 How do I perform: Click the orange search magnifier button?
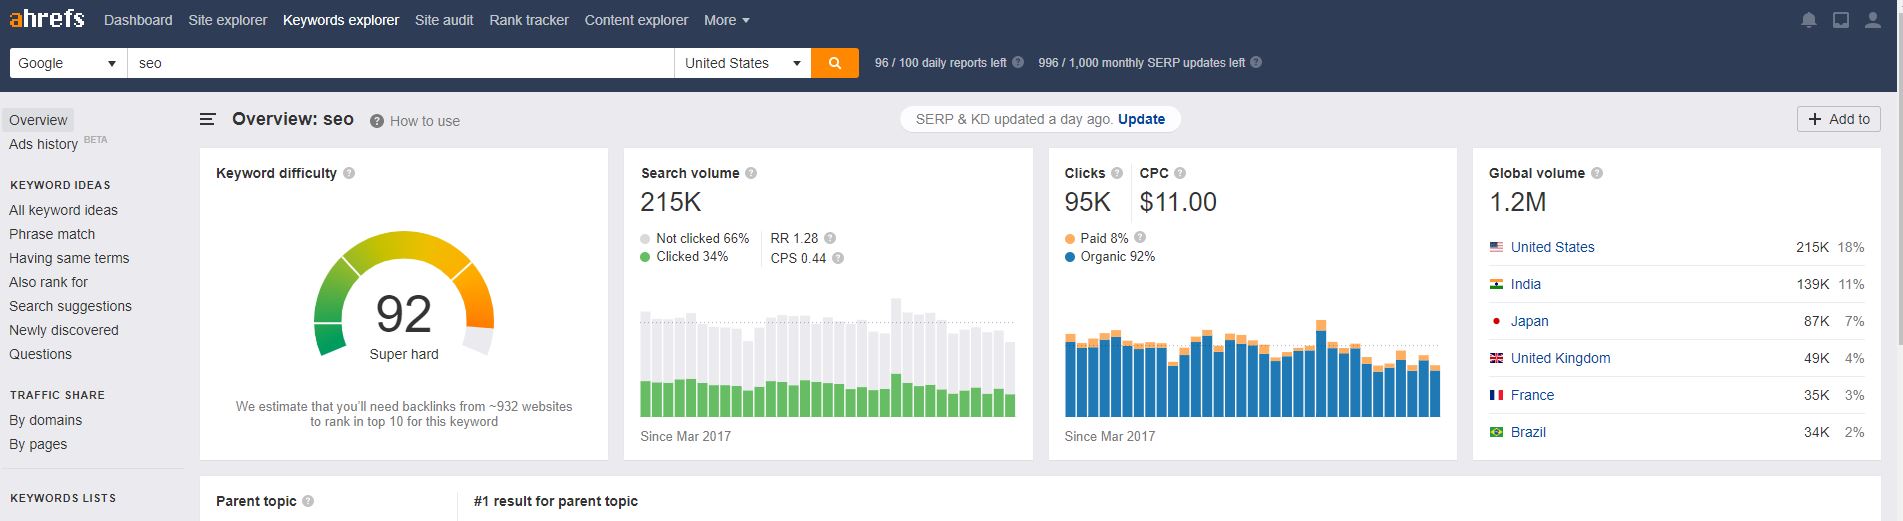pyautogui.click(x=834, y=63)
